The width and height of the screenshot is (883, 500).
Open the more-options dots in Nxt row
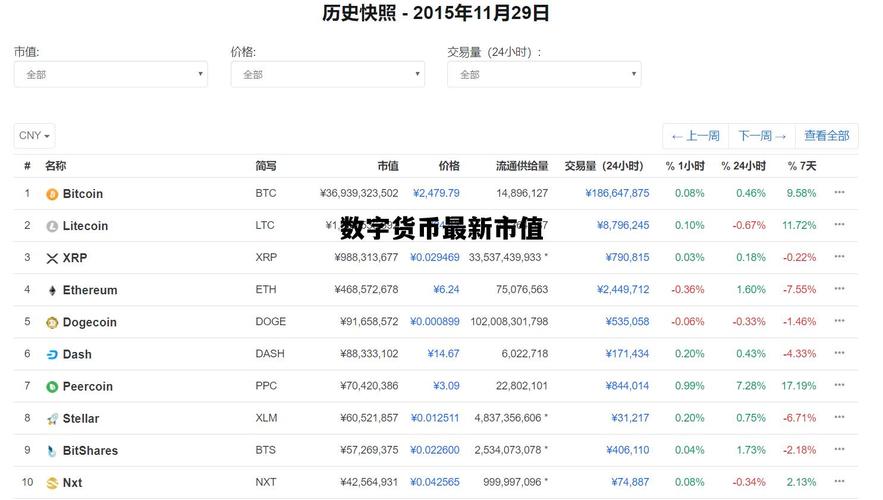tap(839, 481)
